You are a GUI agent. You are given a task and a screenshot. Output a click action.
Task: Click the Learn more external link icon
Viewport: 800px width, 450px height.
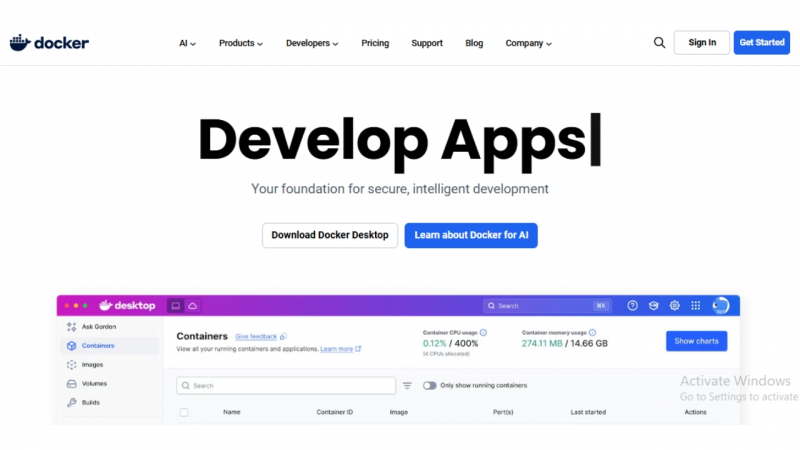tap(358, 348)
